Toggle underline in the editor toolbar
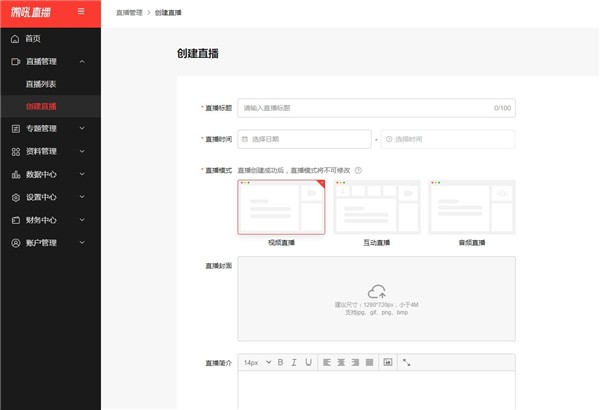 point(308,362)
